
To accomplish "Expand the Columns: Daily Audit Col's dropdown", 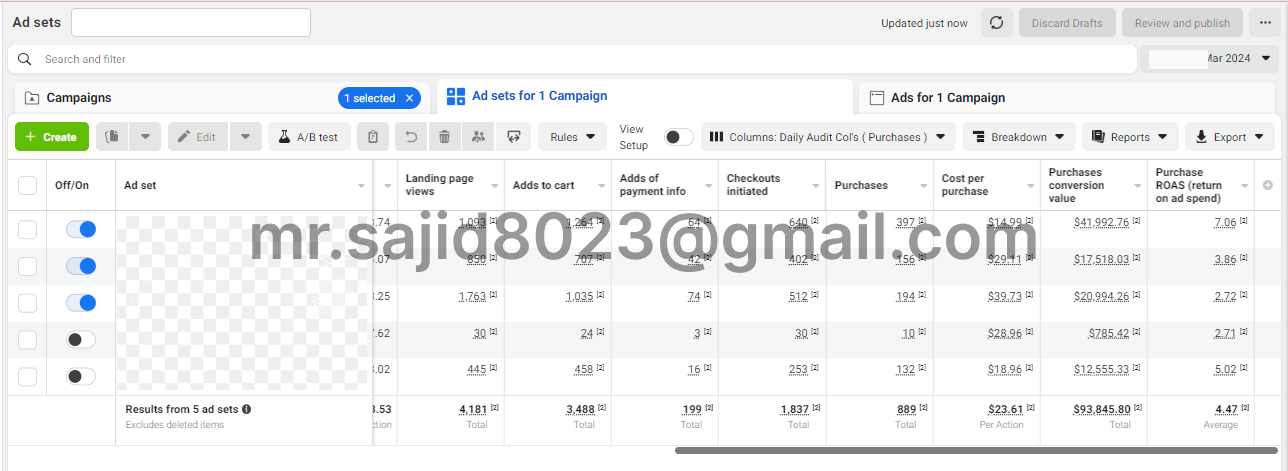I will 828,137.
